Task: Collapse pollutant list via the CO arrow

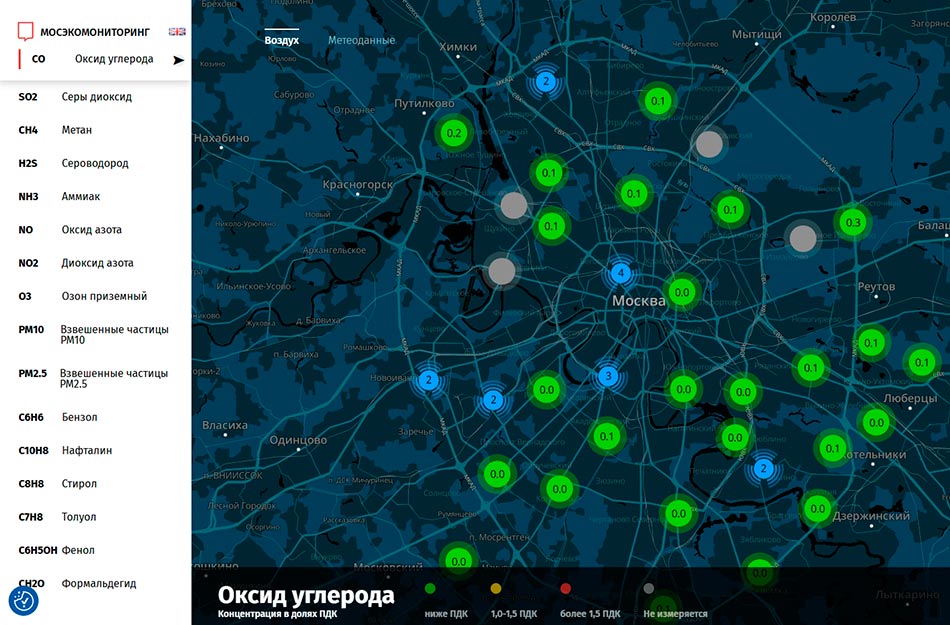Action: pyautogui.click(x=178, y=60)
